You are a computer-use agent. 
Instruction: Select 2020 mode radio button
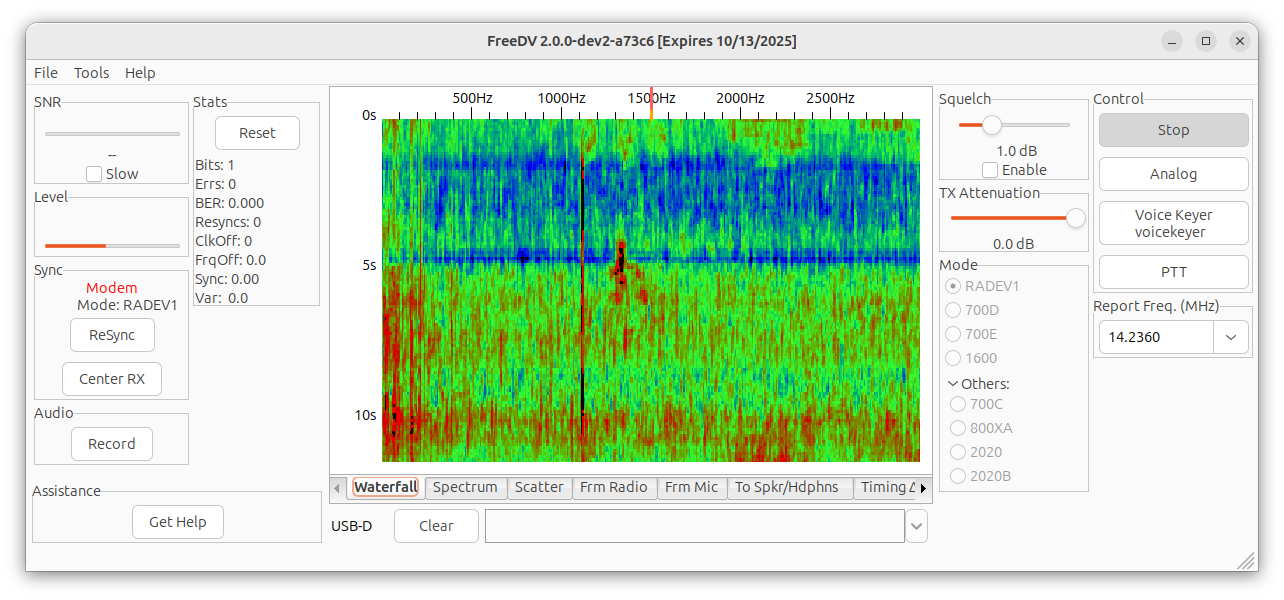[958, 452]
